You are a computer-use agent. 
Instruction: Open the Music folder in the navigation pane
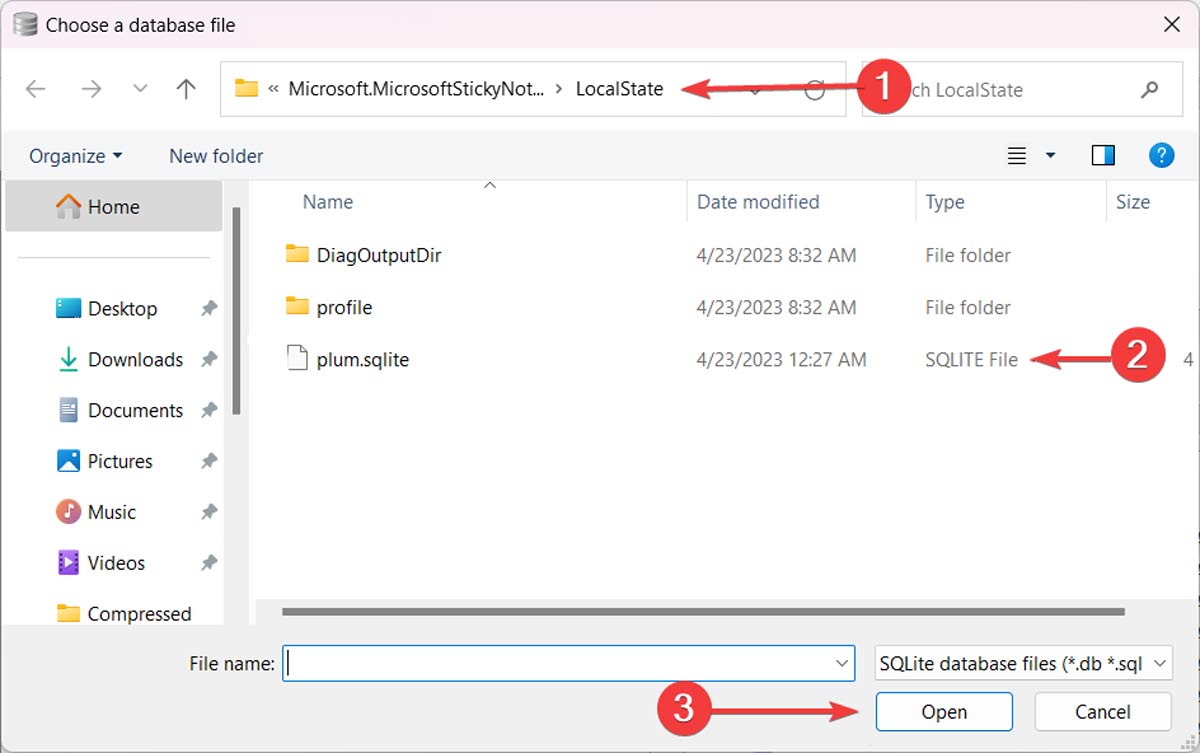pyautogui.click(x=110, y=511)
